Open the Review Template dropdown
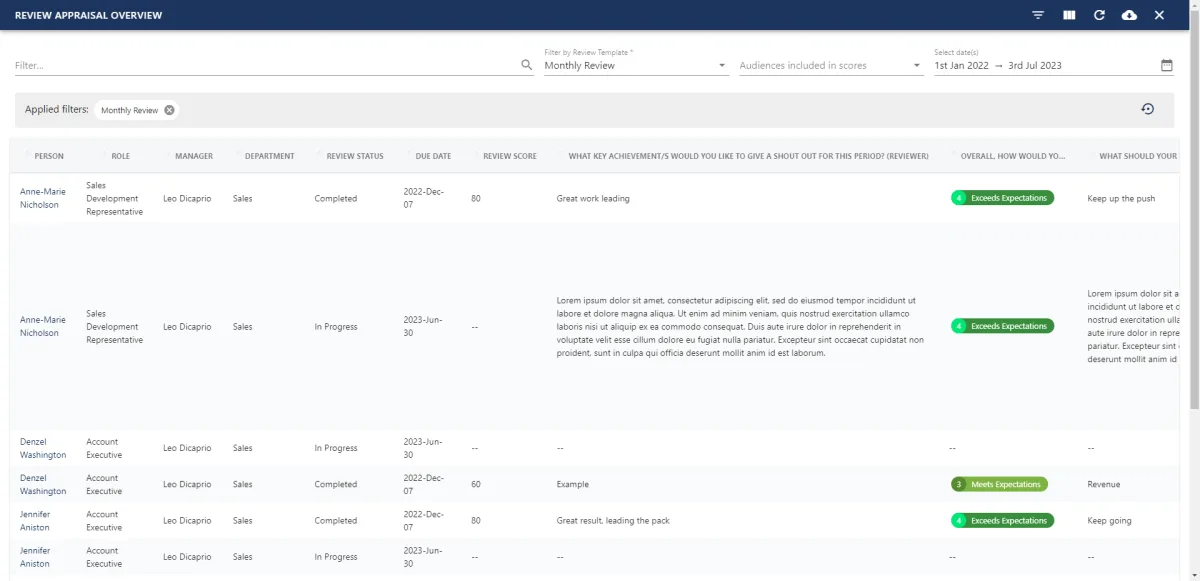 (635, 65)
